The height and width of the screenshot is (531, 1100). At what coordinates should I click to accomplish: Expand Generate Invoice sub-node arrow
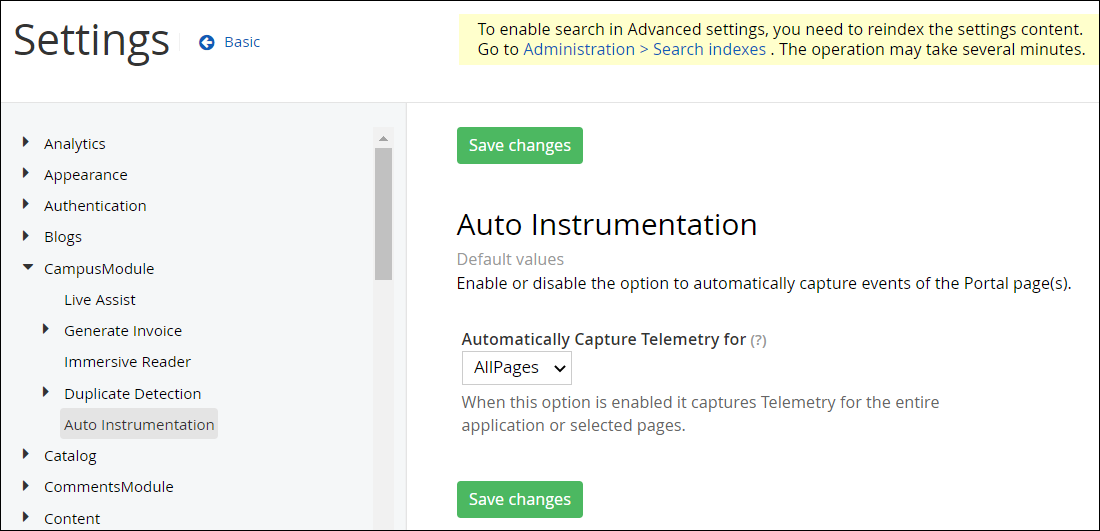pos(46,329)
